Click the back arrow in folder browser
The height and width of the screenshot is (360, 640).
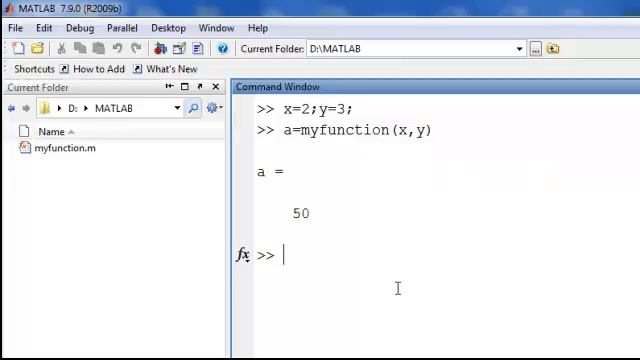pos(11,108)
